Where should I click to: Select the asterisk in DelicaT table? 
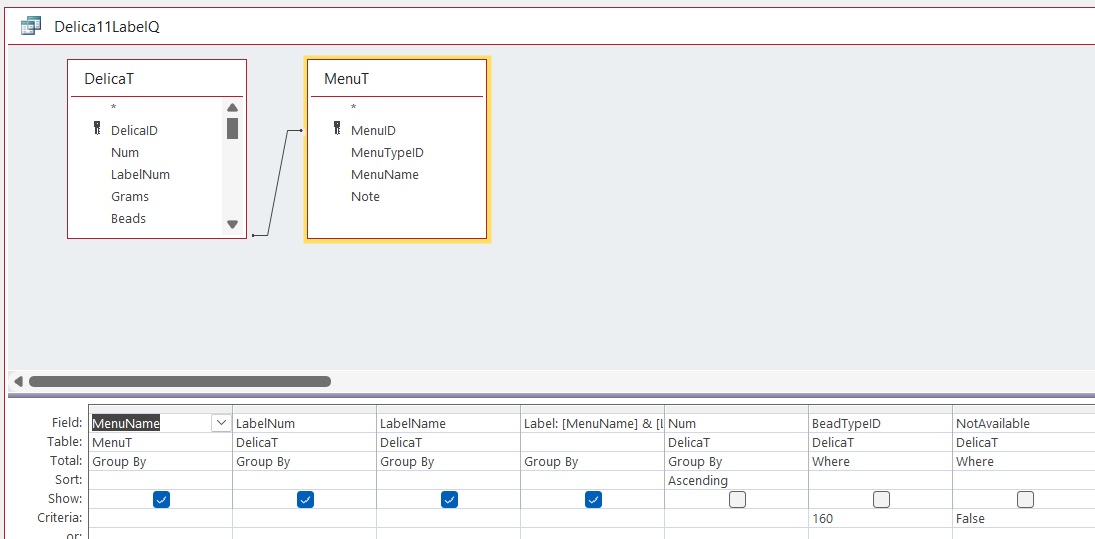click(113, 108)
